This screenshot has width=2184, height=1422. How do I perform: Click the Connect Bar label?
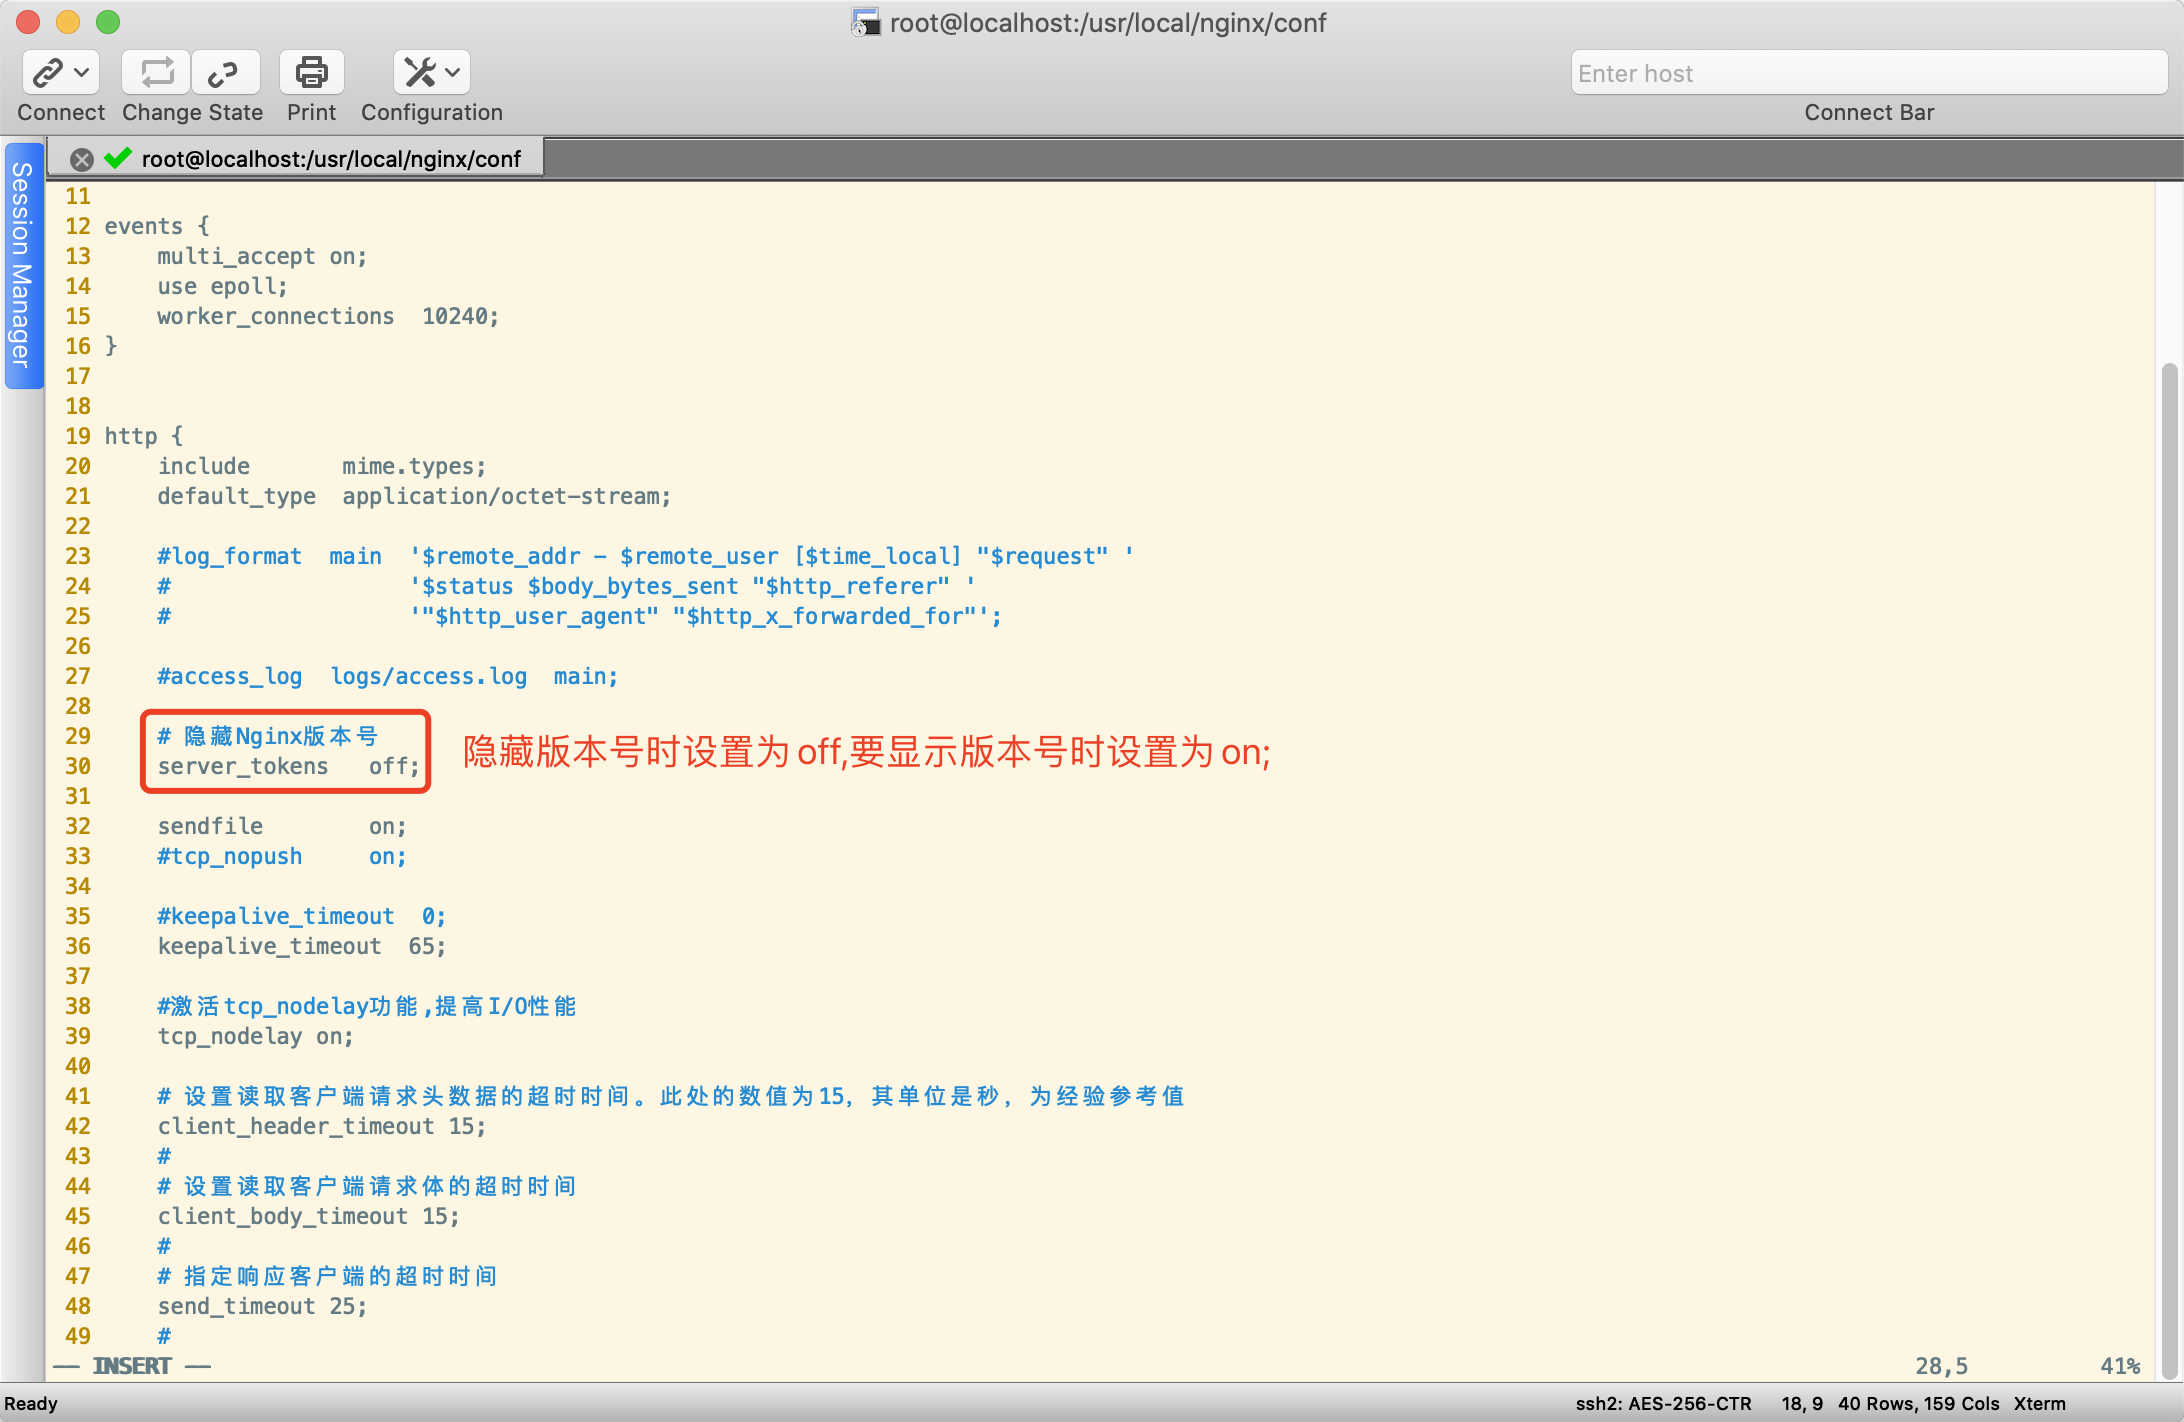click(1868, 112)
